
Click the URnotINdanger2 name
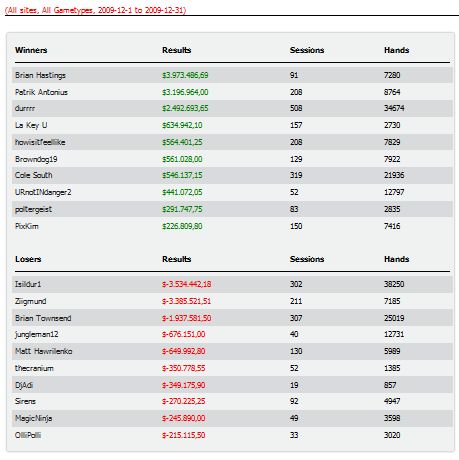[x=43, y=192]
